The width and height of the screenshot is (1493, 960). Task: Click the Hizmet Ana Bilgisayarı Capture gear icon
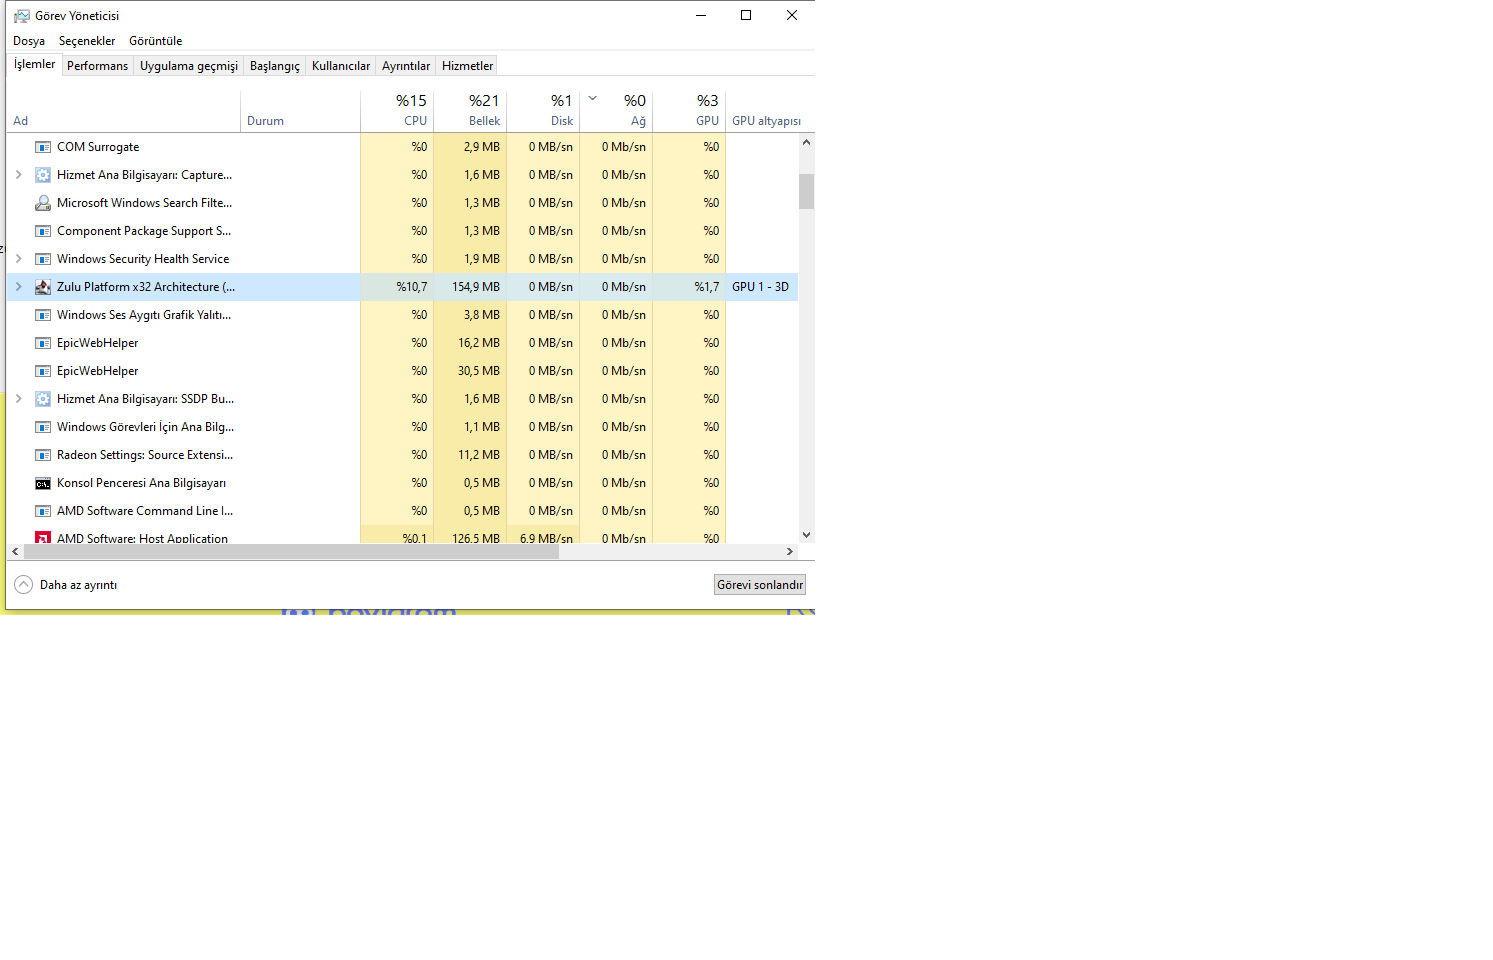click(x=43, y=175)
